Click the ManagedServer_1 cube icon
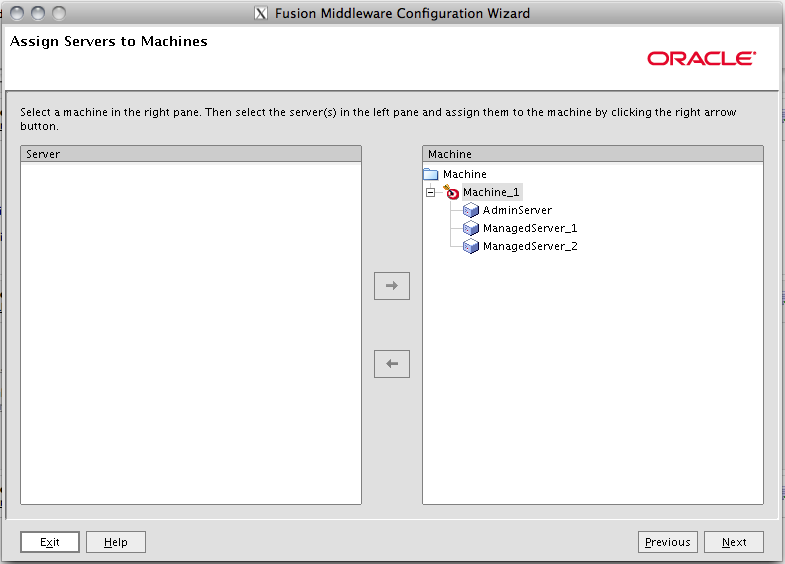Viewport: 785px width, 564px height. coord(471,228)
